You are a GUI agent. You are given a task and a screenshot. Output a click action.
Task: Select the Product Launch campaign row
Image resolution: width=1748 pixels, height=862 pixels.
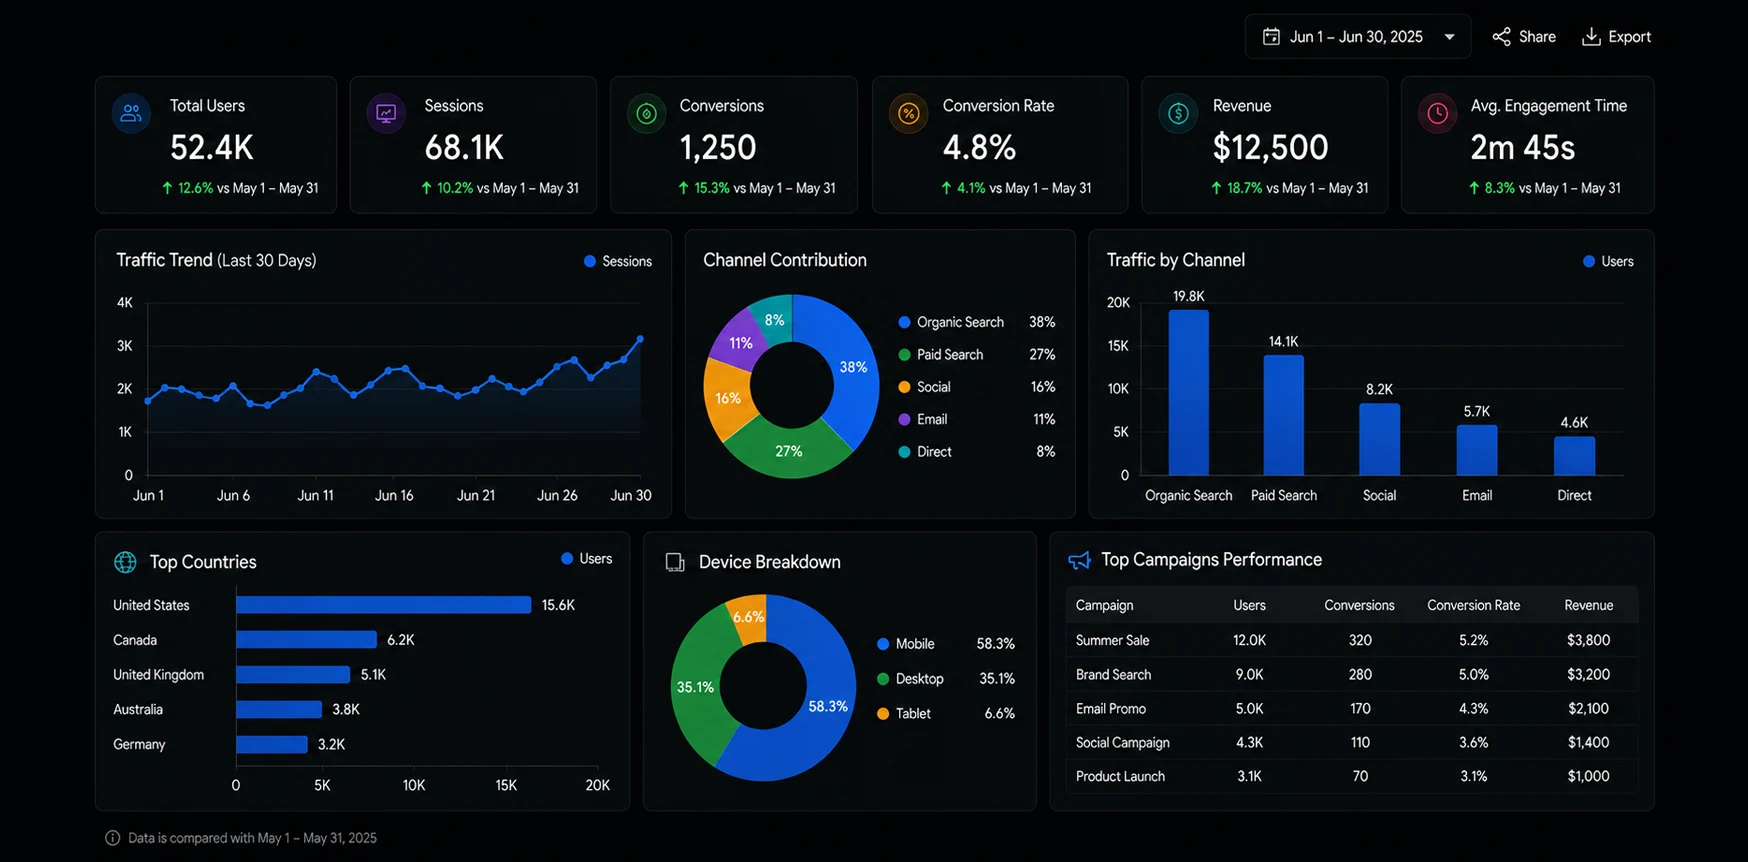click(1352, 777)
